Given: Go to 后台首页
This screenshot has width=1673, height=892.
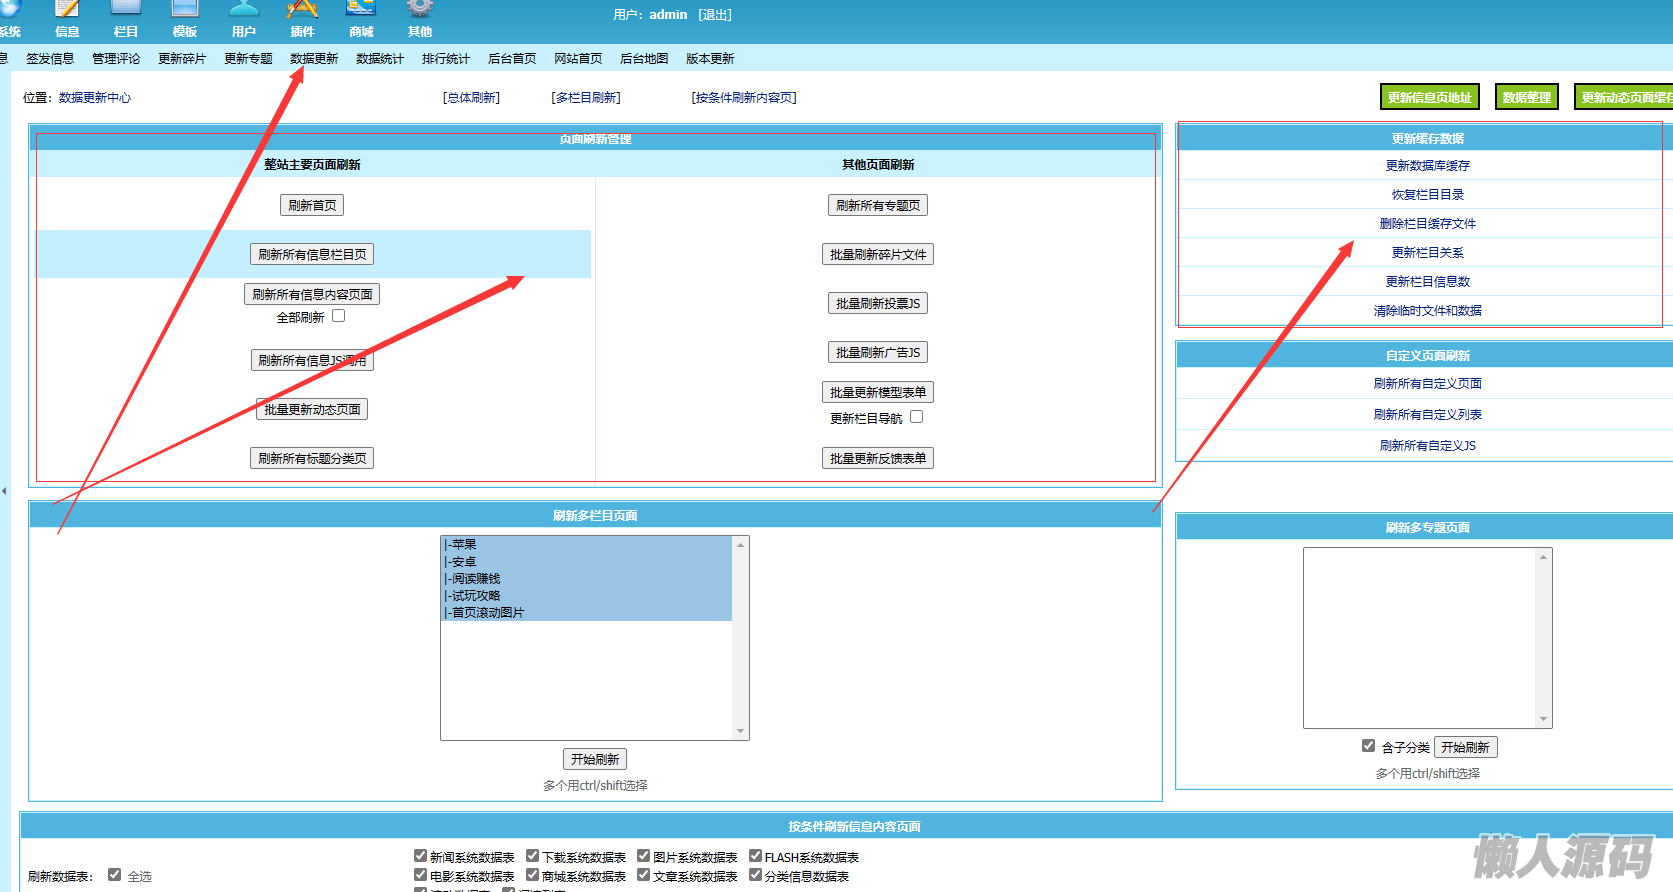Looking at the screenshot, I should (x=512, y=59).
